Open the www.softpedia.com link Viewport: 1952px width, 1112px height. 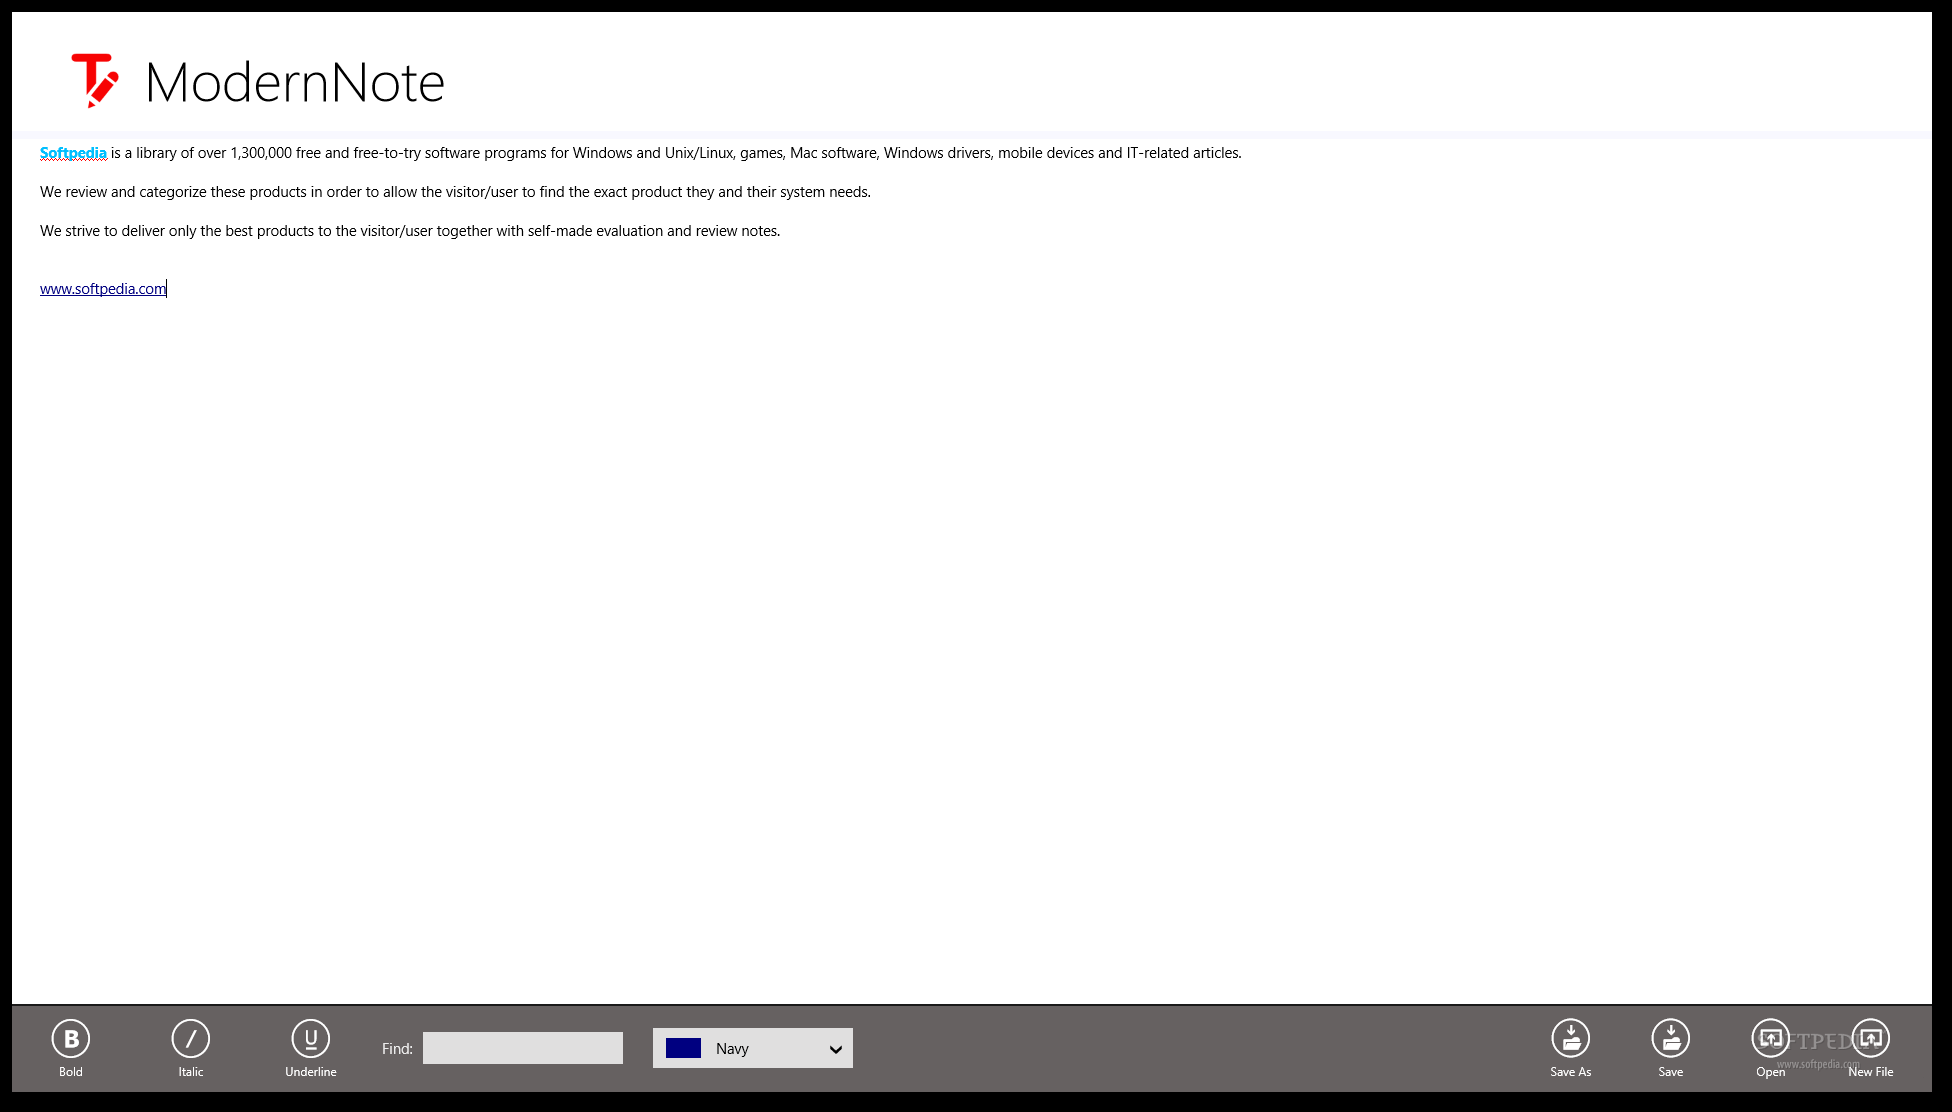(x=103, y=289)
